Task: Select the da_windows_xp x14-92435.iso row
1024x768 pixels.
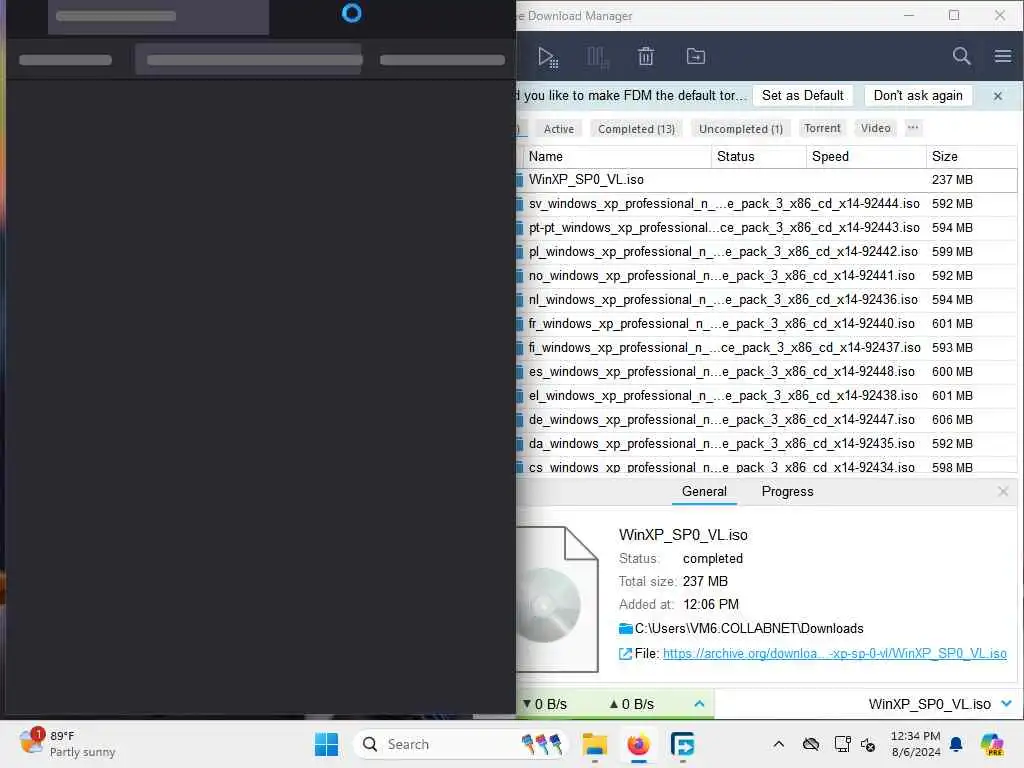Action: (x=766, y=444)
